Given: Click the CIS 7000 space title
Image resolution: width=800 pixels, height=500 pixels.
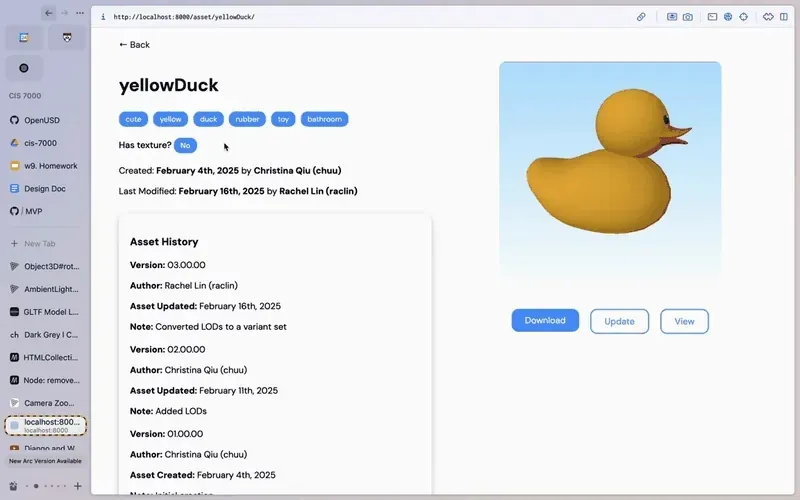Looking at the screenshot, I should [25, 96].
